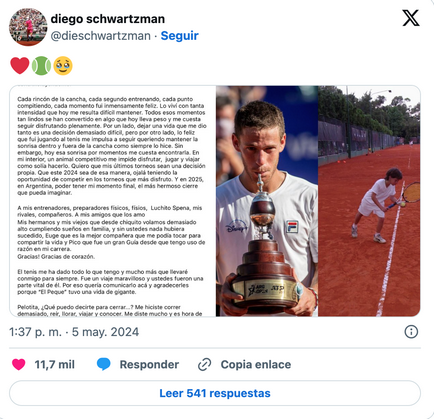The width and height of the screenshot is (434, 419).
Task: Open the trophy kiss photo
Action: [x=267, y=201]
